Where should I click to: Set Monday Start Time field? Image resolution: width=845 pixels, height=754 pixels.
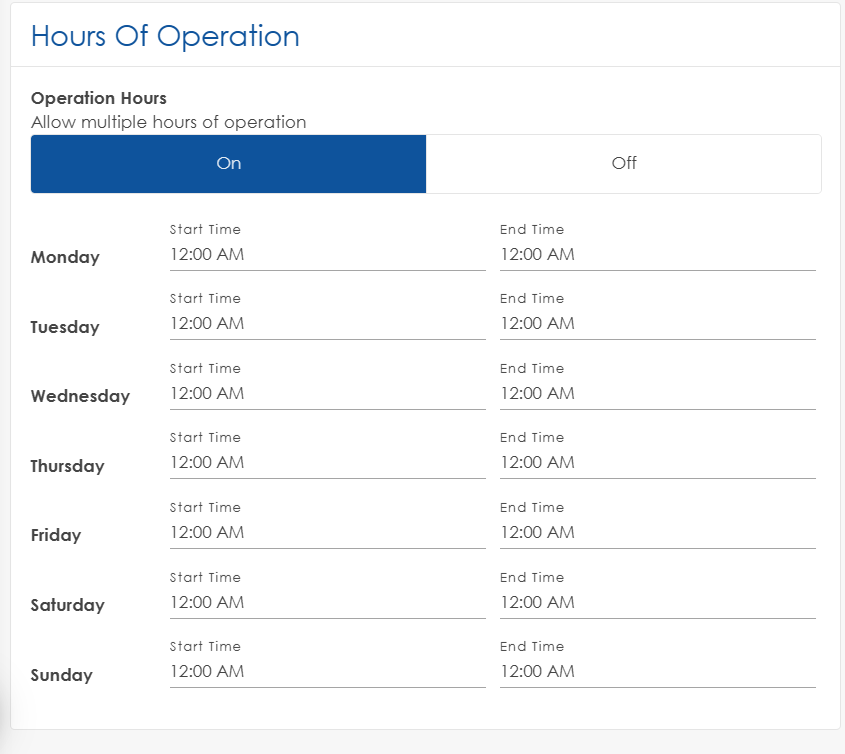tap(327, 255)
